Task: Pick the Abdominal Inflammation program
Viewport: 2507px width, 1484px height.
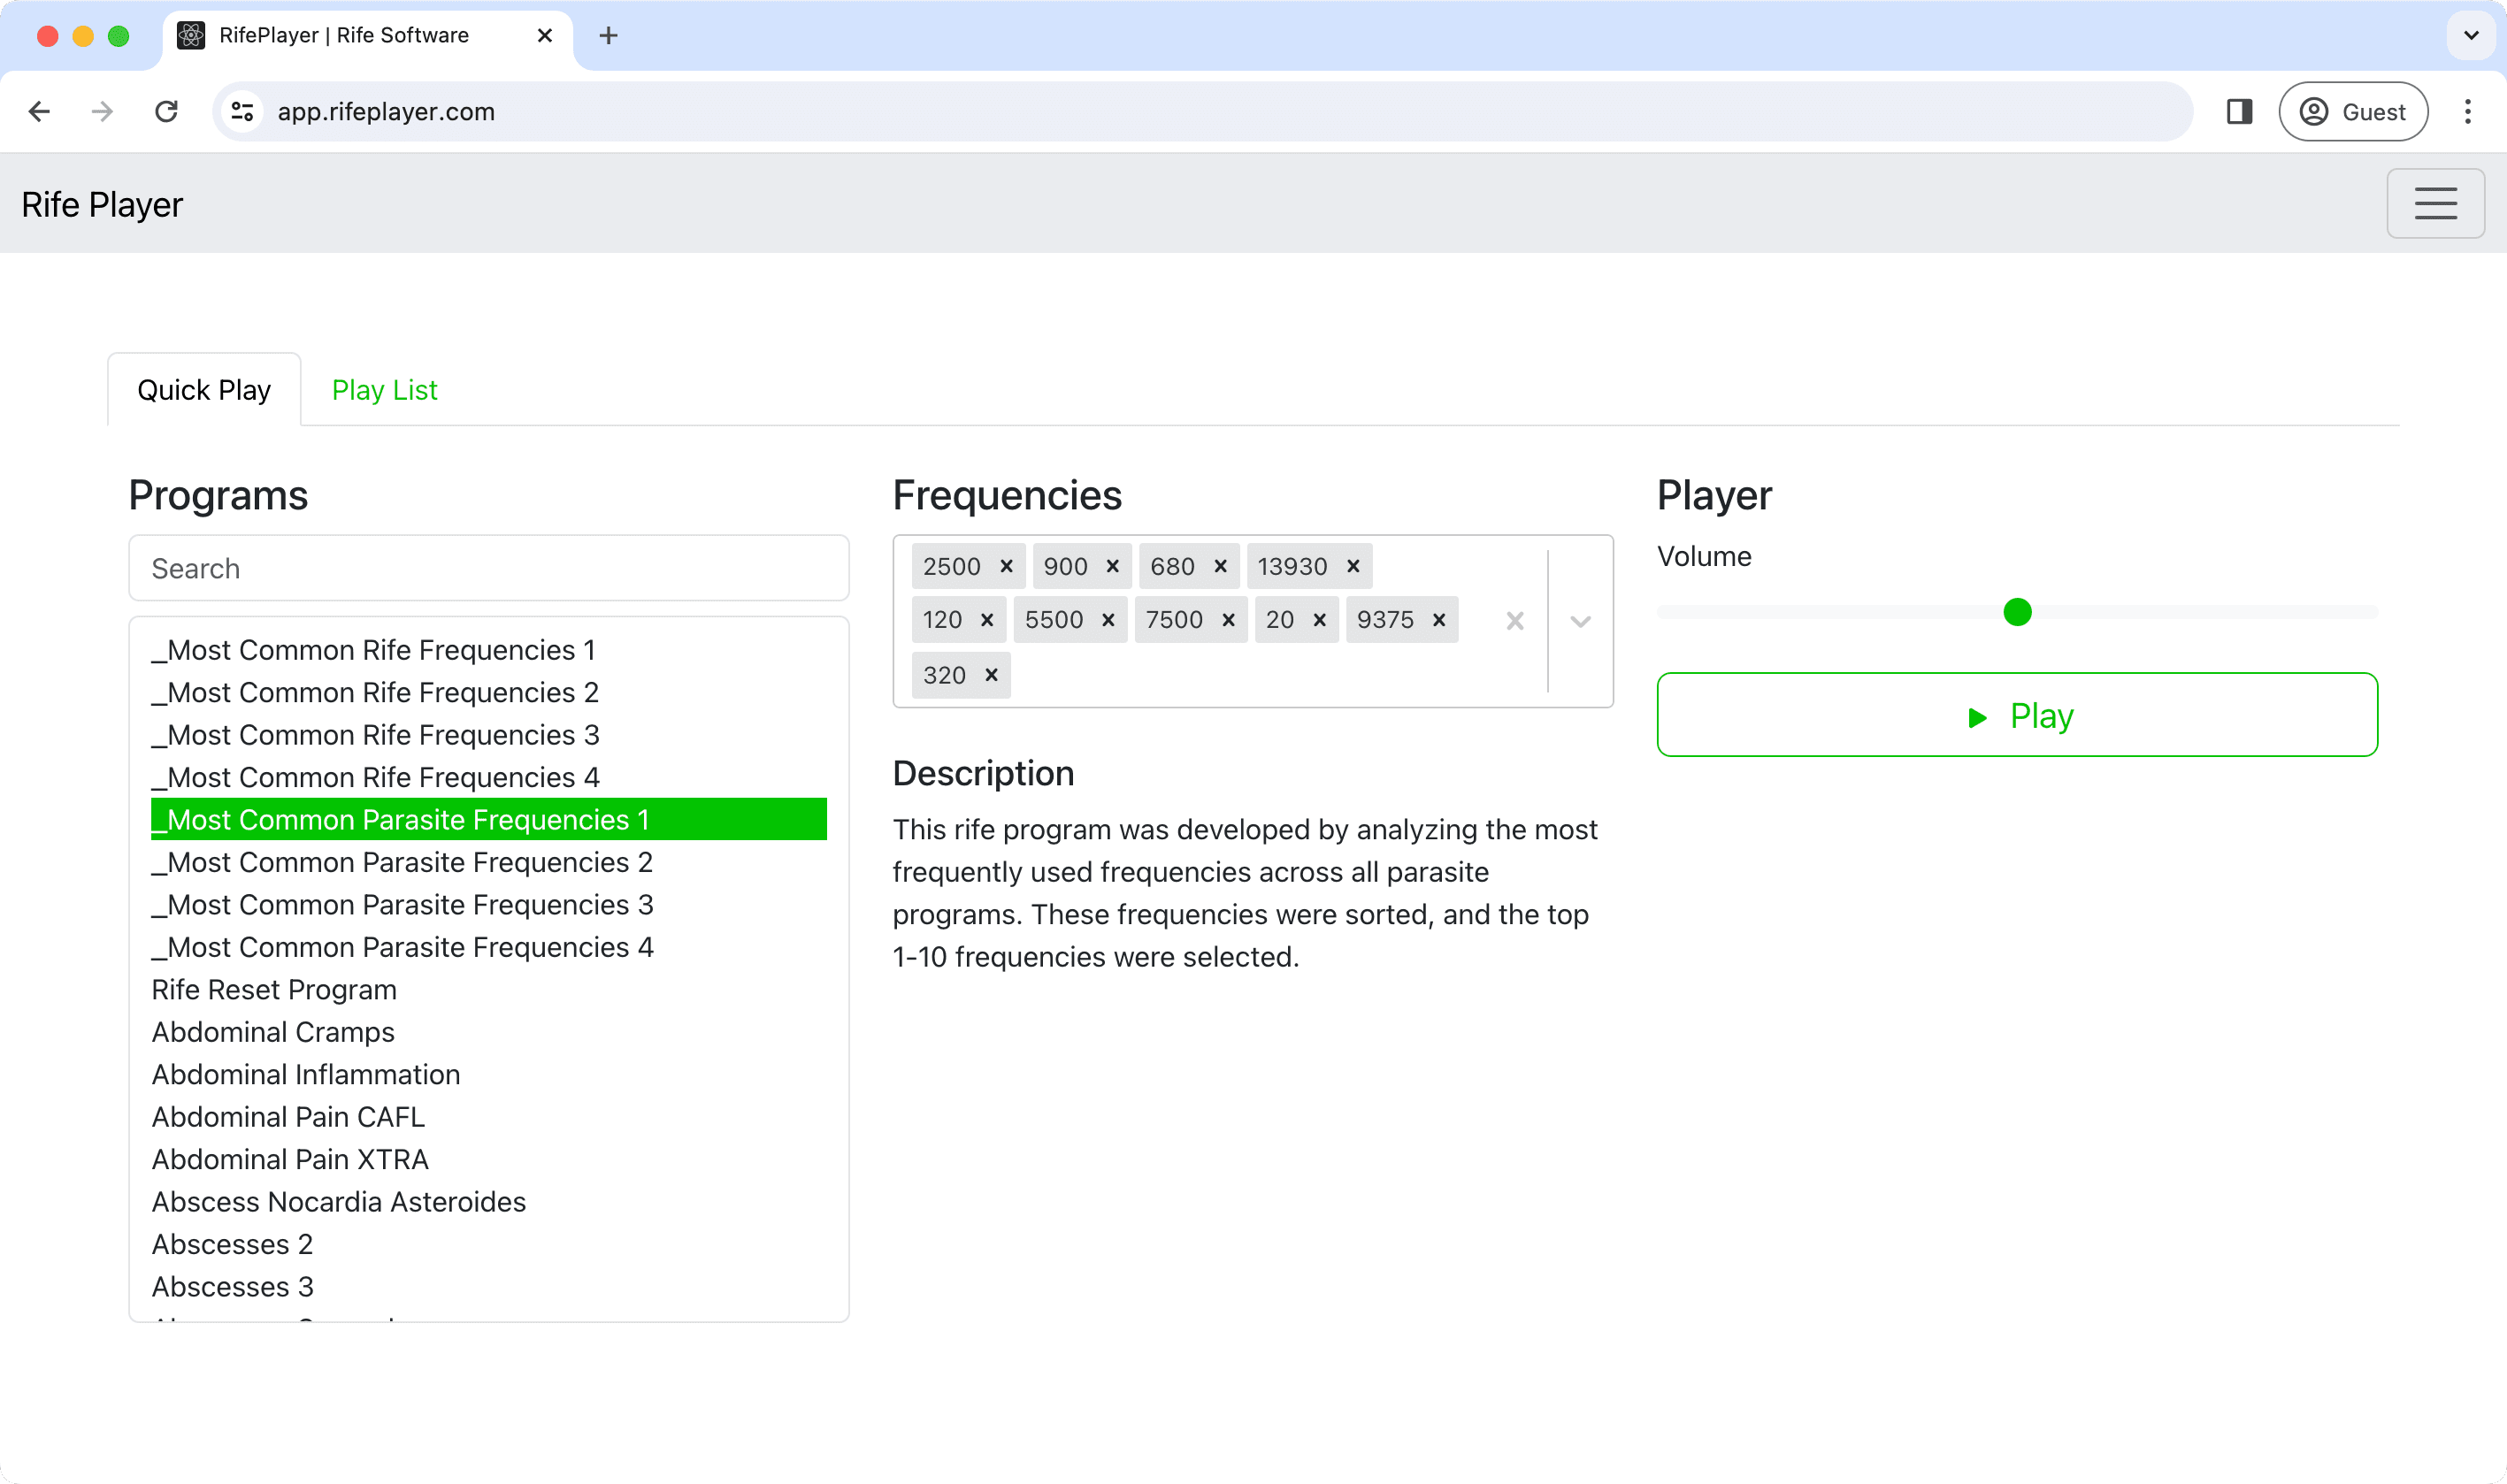Action: pyautogui.click(x=489, y=1075)
